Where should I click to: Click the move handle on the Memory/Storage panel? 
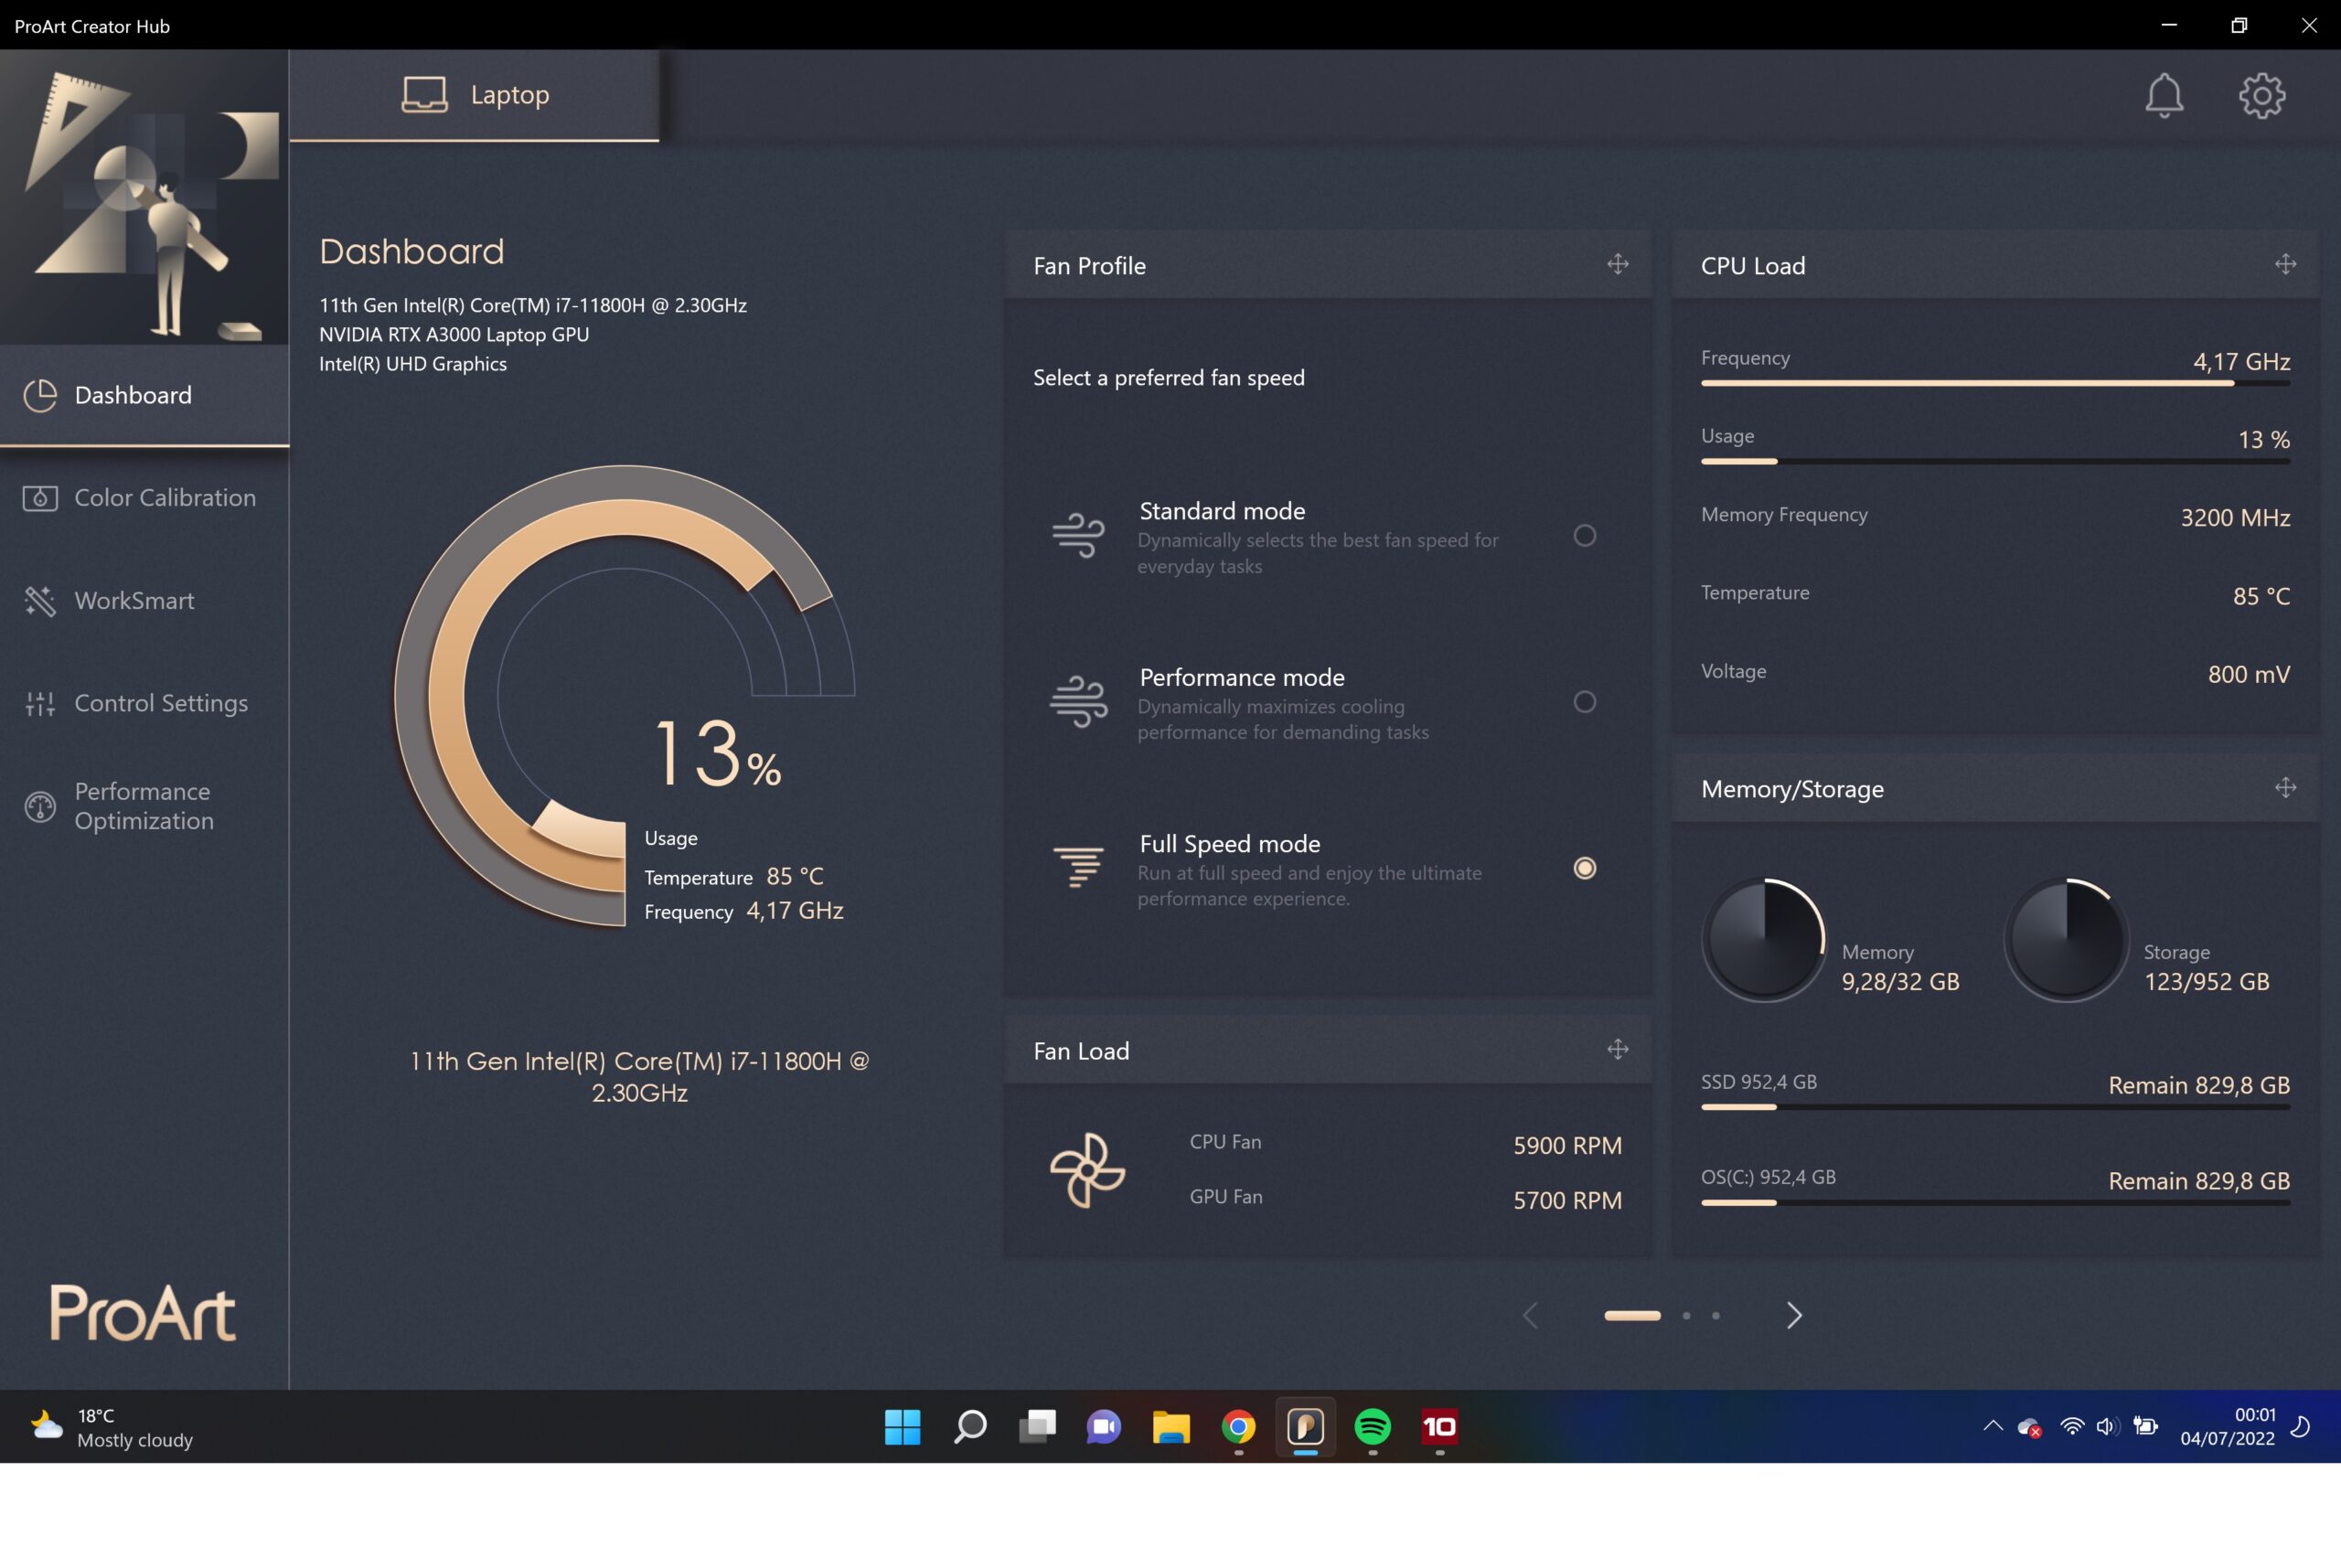(x=2285, y=787)
